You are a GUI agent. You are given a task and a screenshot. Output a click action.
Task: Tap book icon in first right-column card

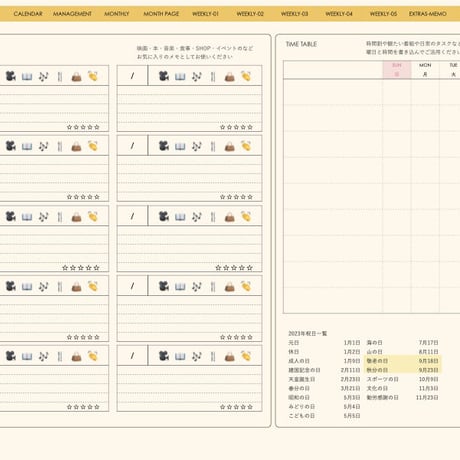[180, 77]
